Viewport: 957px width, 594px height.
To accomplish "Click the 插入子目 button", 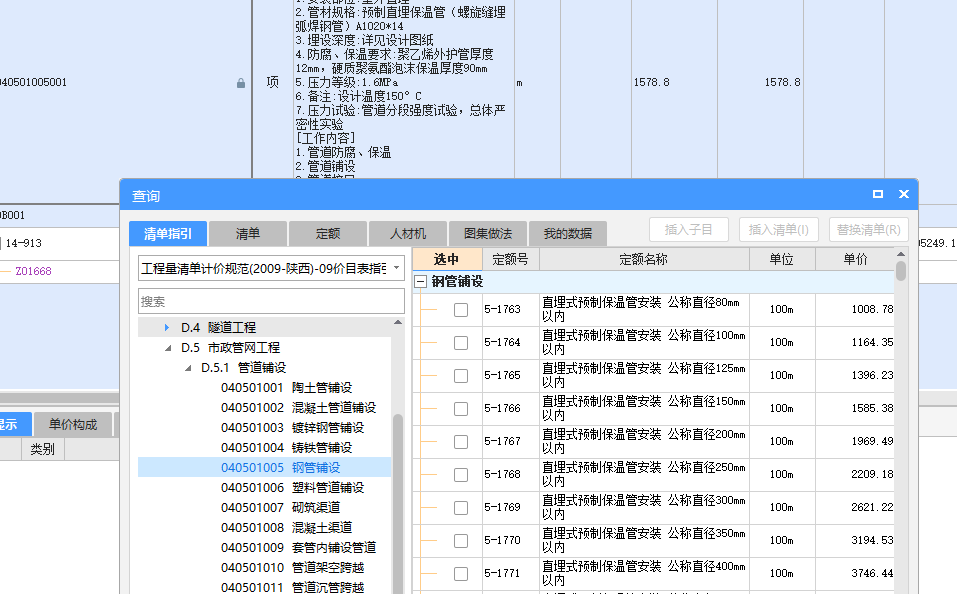I will click(688, 230).
